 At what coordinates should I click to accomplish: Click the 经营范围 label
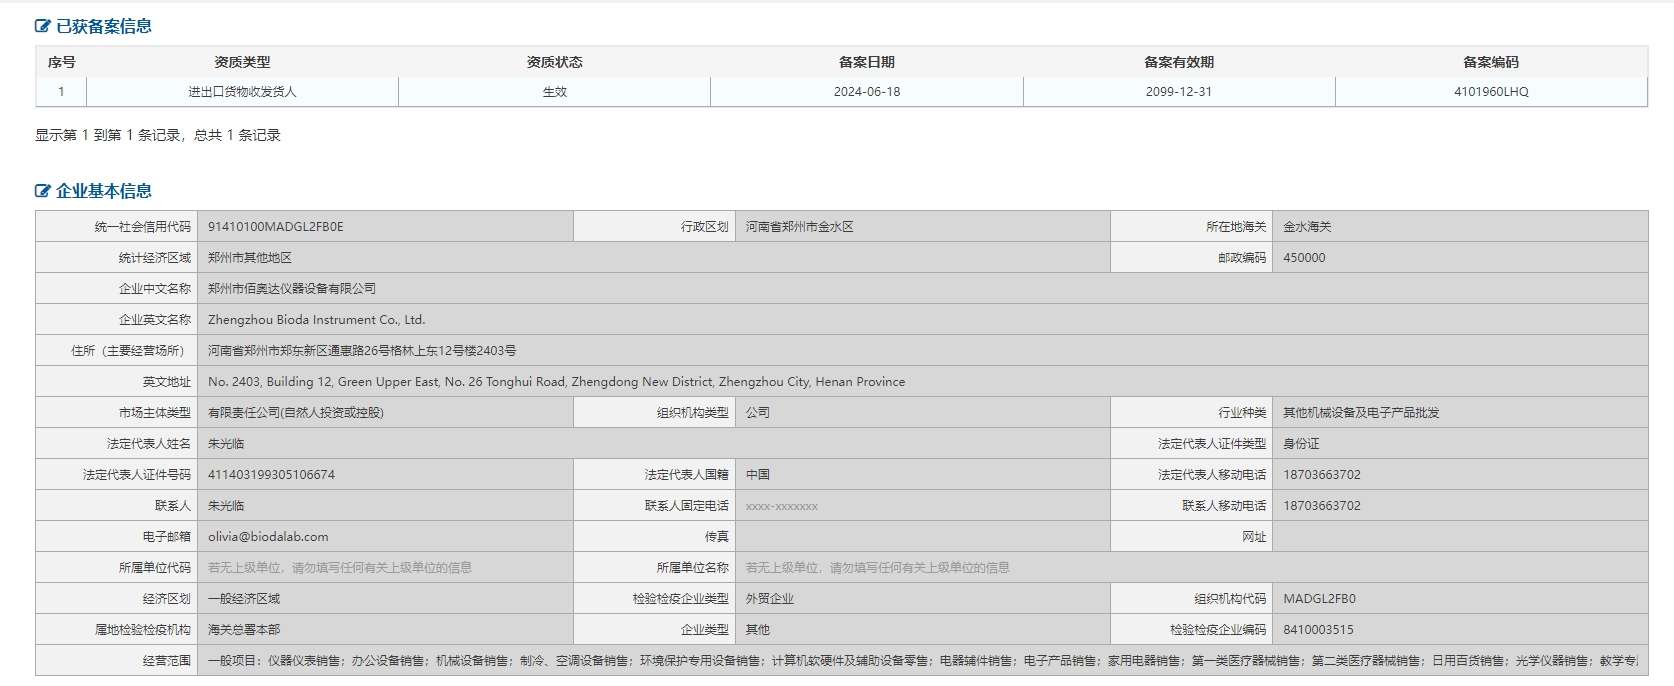(167, 661)
